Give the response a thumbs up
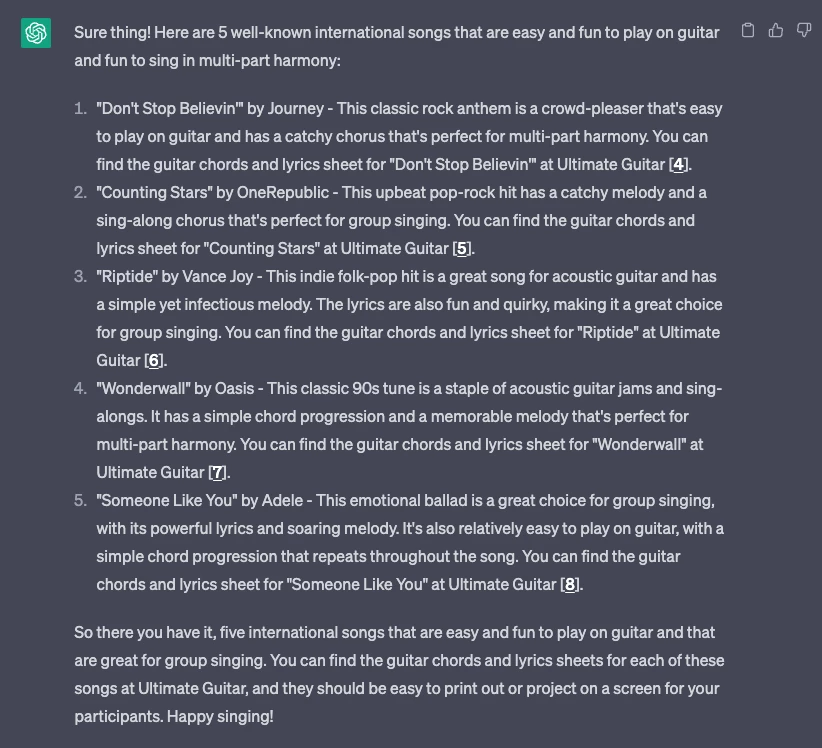The height and width of the screenshot is (748, 822). click(776, 31)
